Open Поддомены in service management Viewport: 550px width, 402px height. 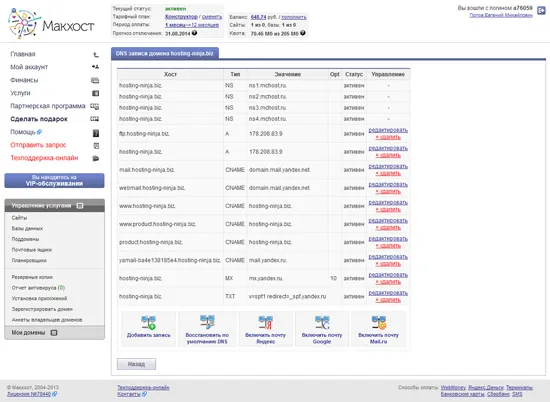pos(25,239)
